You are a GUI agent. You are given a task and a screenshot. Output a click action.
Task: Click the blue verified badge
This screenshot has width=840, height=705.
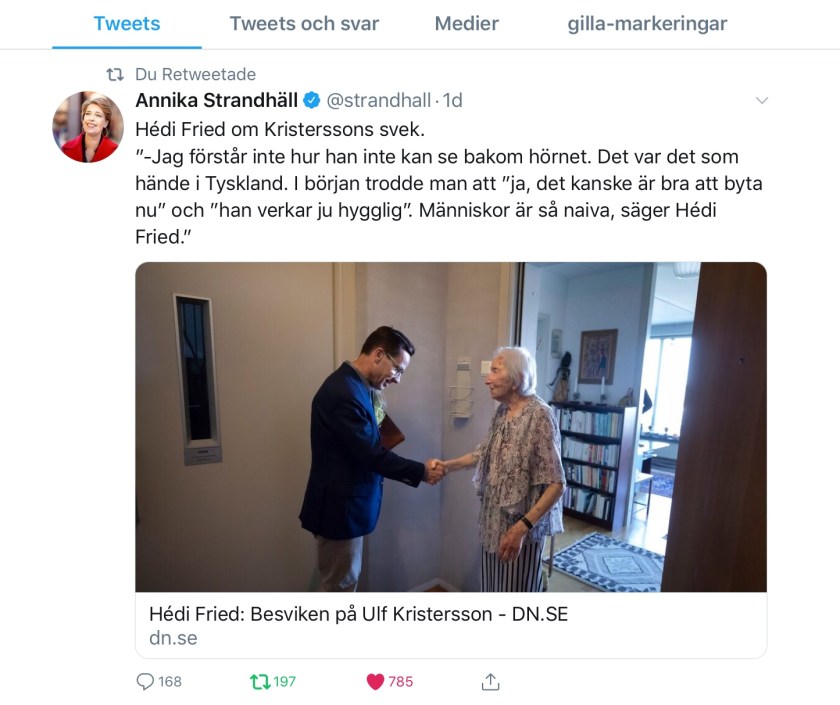(311, 100)
